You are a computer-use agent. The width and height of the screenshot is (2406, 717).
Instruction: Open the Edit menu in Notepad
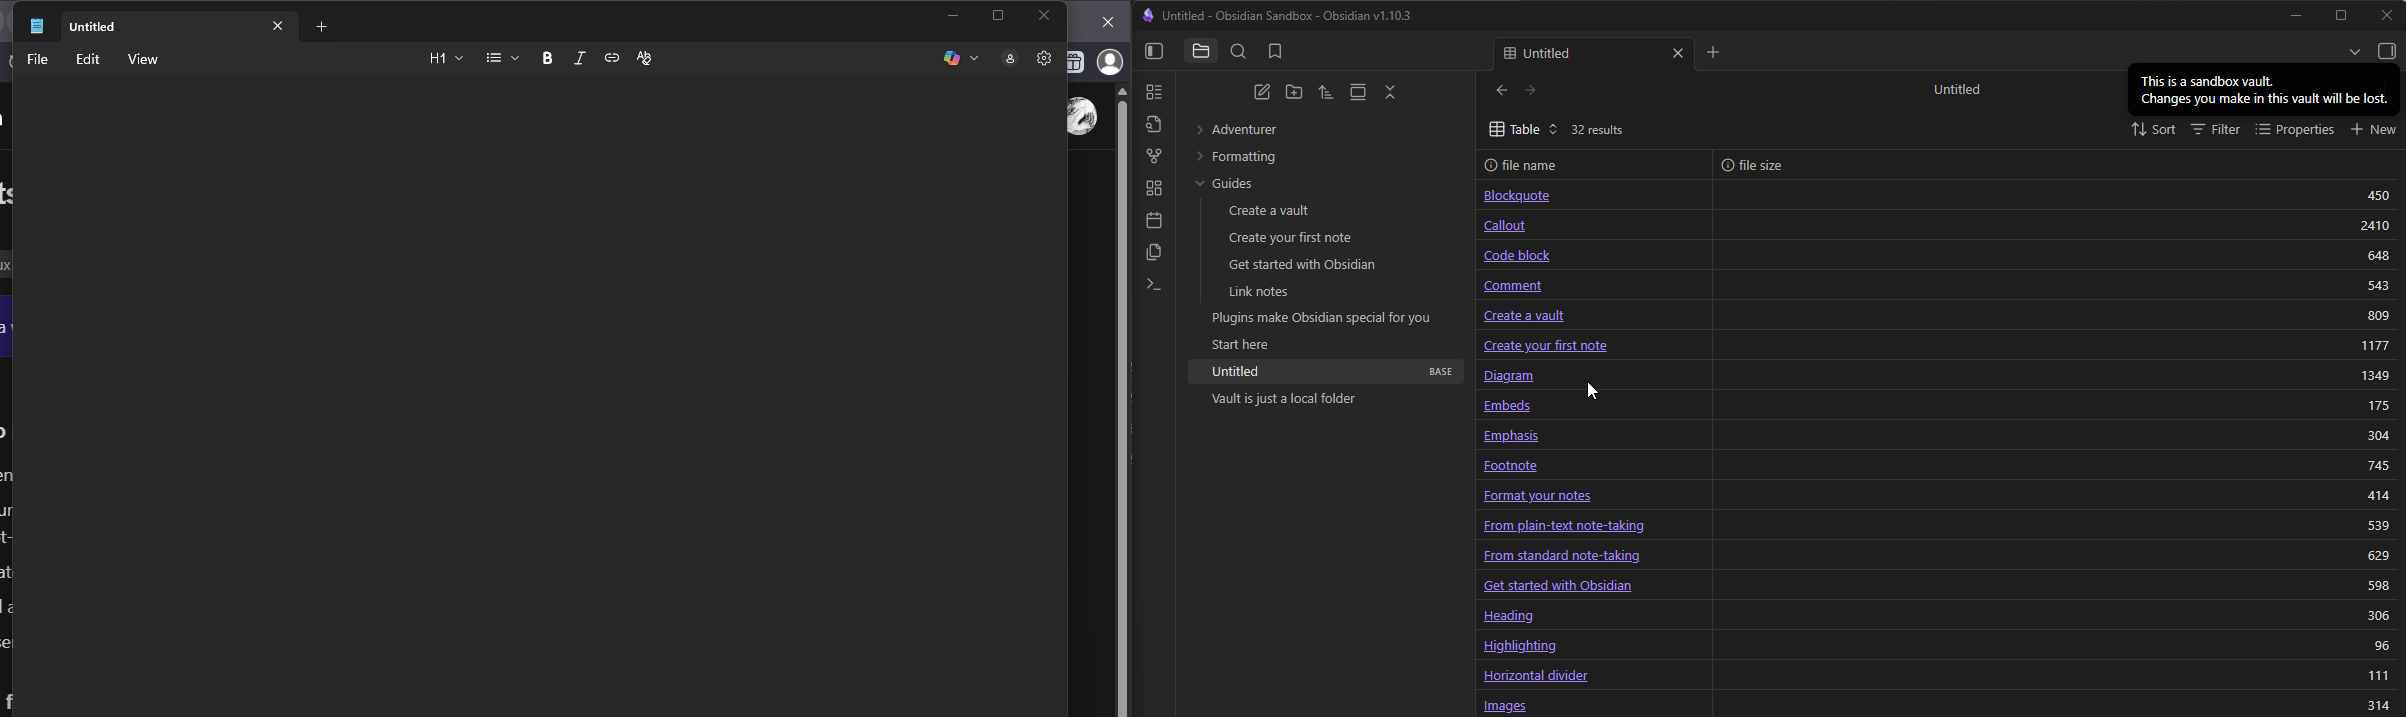88,60
